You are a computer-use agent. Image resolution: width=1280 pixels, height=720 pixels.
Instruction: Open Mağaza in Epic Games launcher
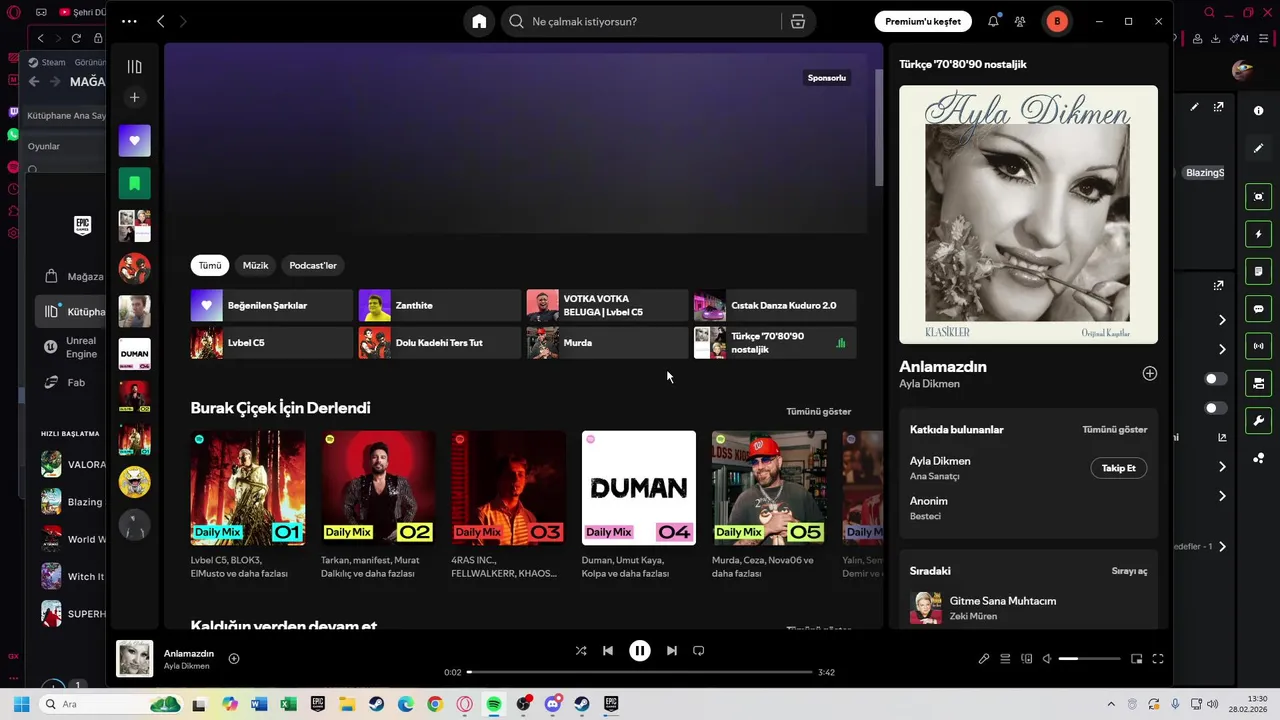click(75, 276)
